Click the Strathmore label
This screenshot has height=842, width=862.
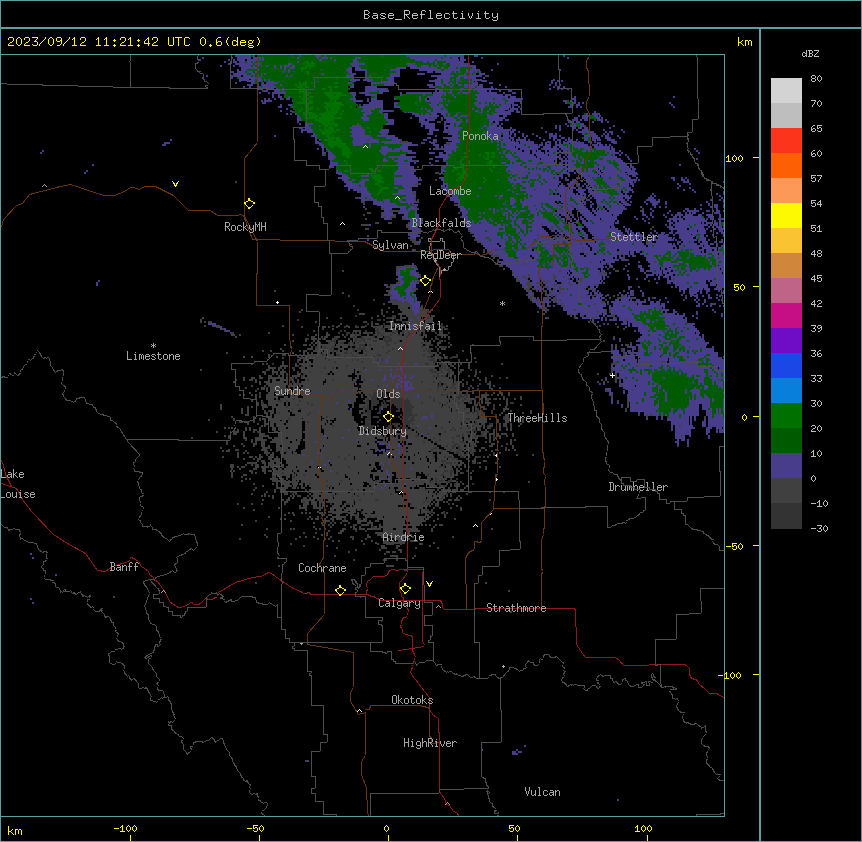point(516,608)
